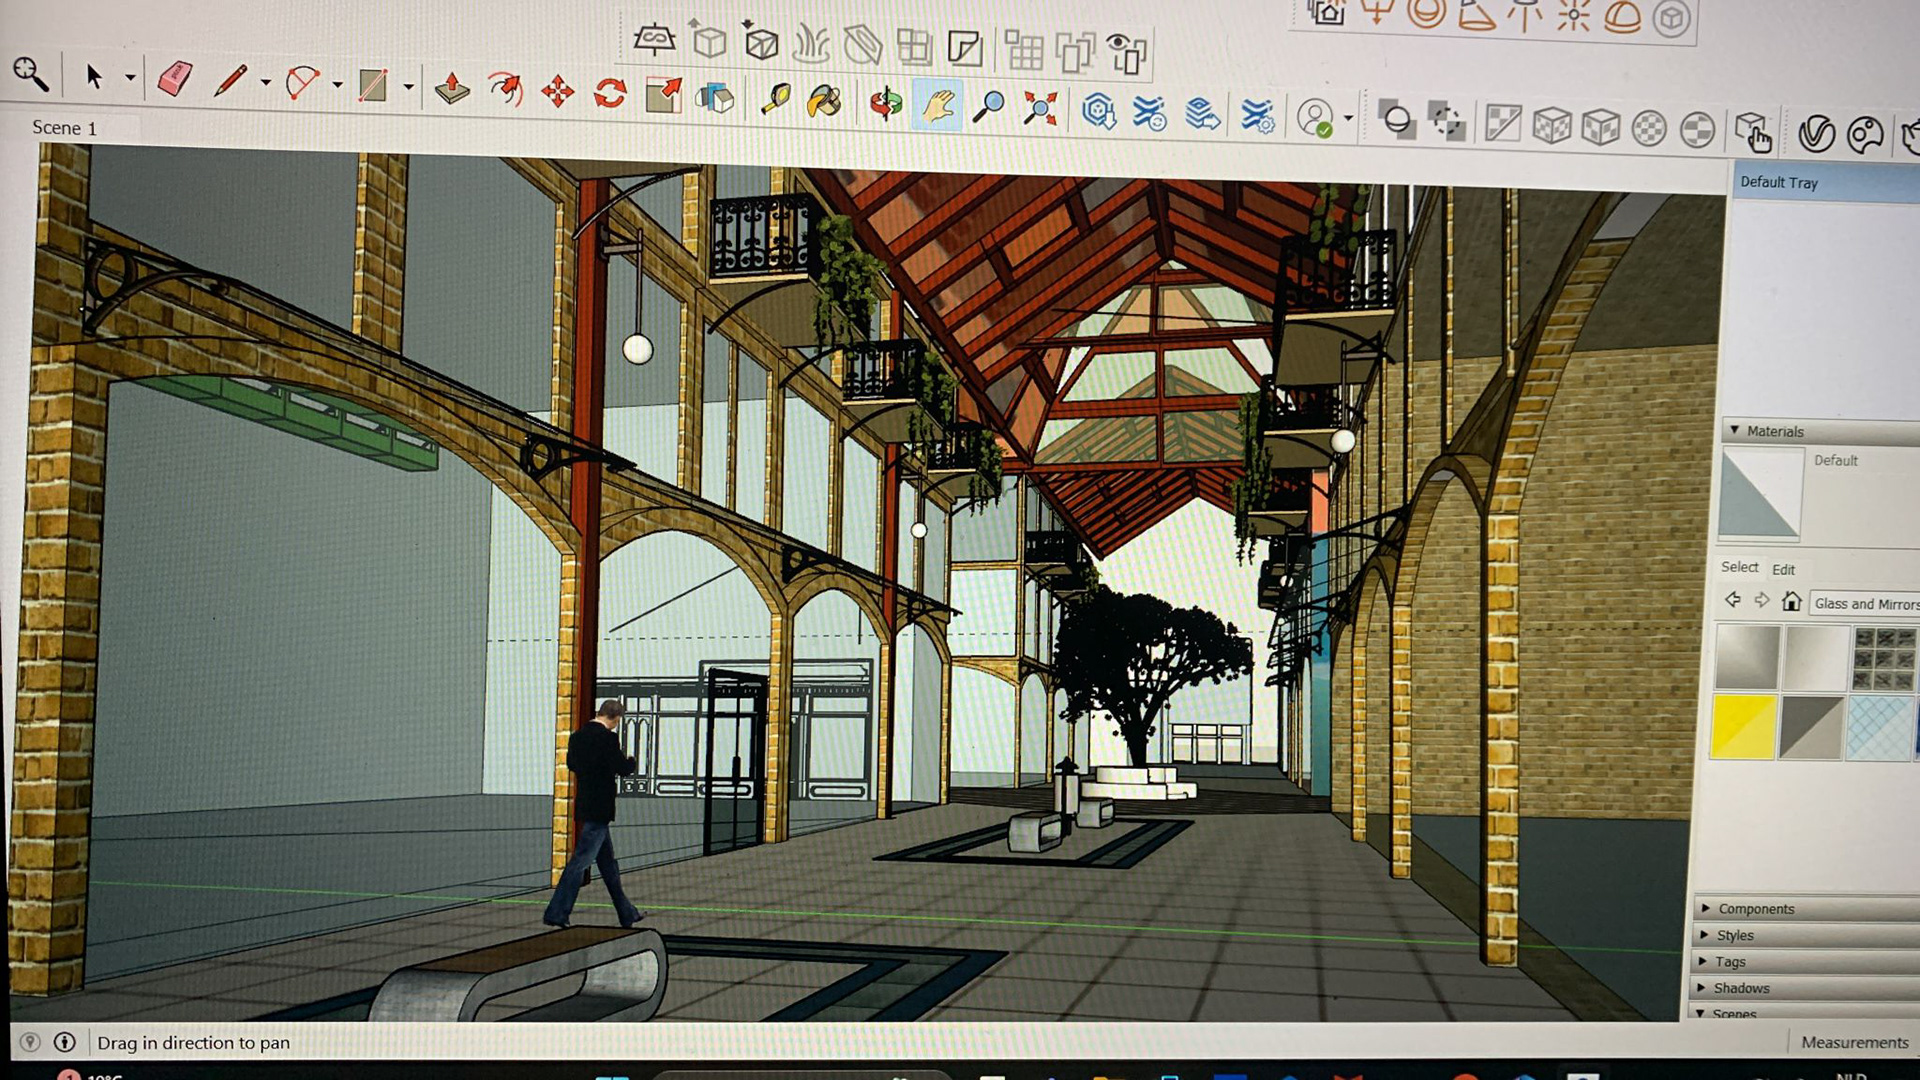The width and height of the screenshot is (1920, 1080).
Task: Choose the Move tool with red arrows
Action: click(557, 93)
